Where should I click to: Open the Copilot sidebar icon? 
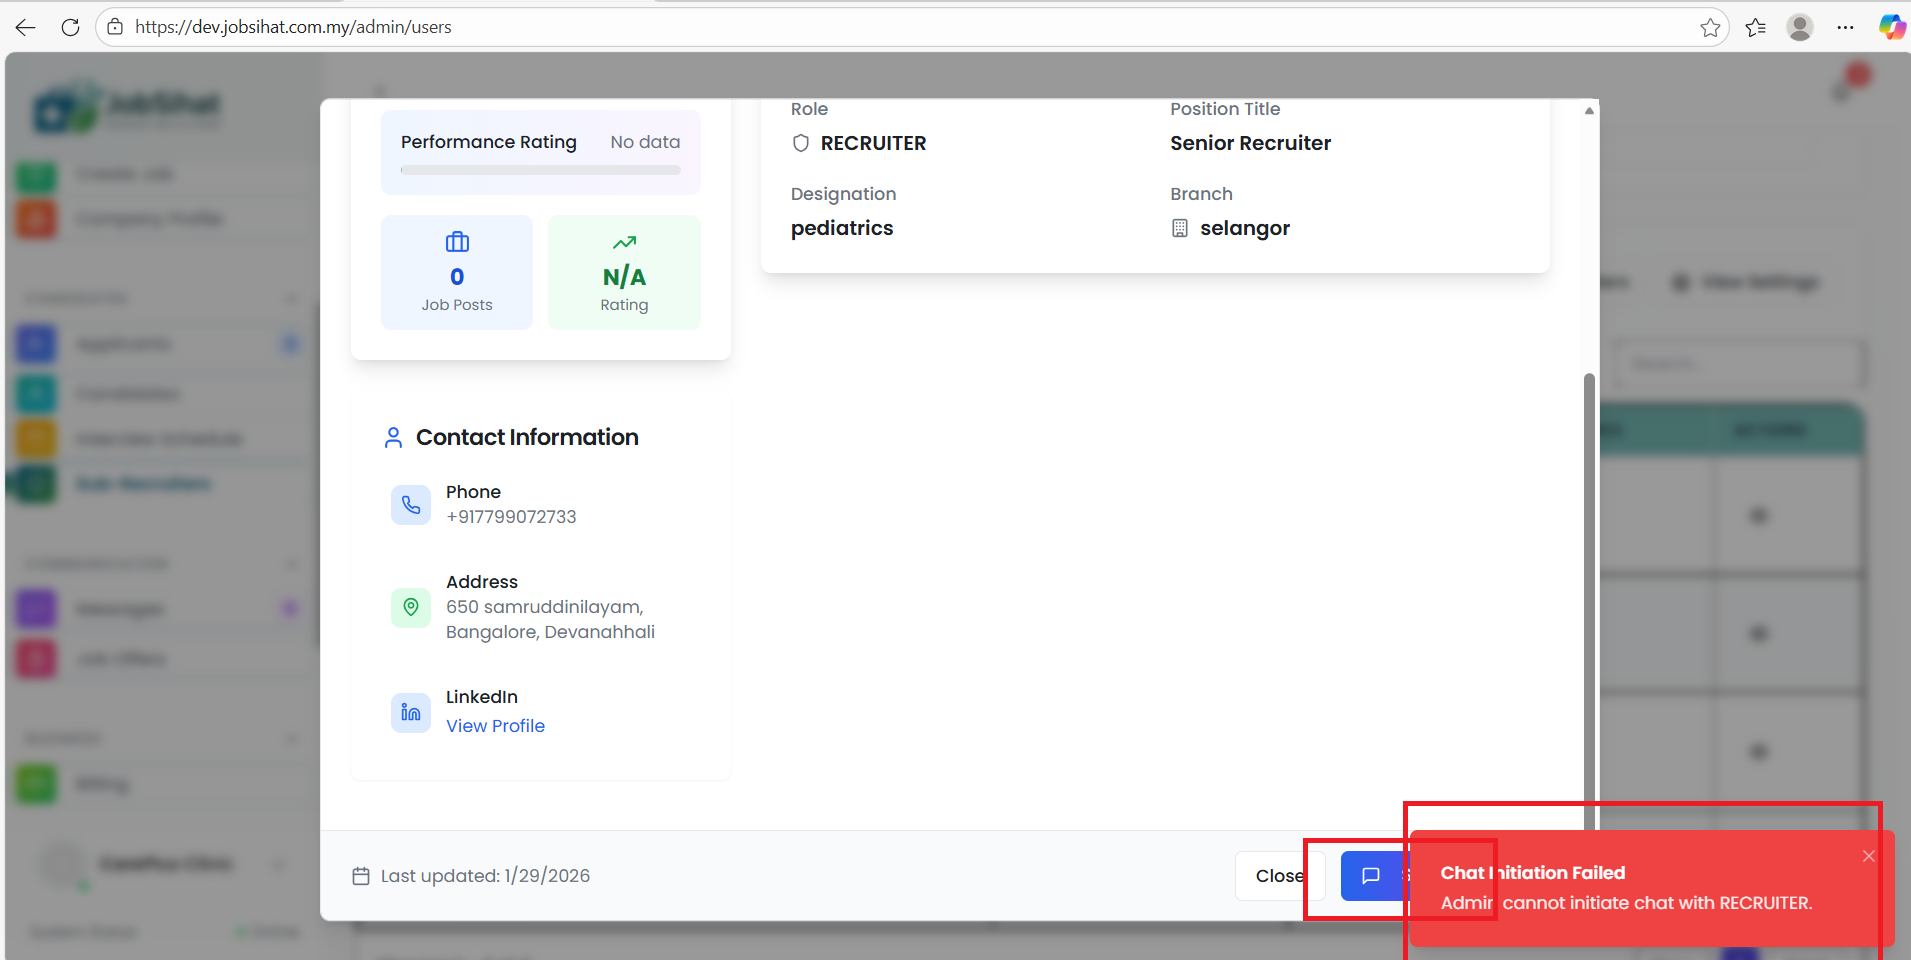(1891, 27)
